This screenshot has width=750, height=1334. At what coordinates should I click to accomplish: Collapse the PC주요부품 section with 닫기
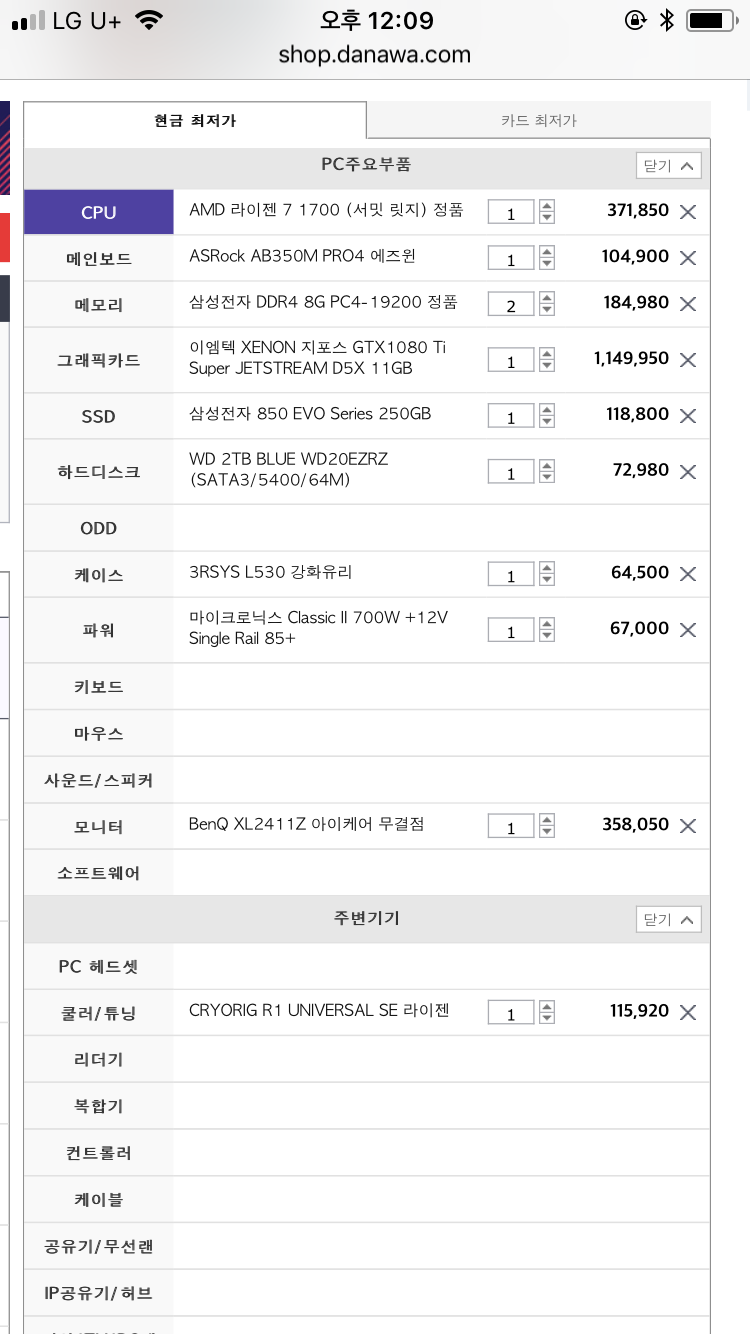[x=669, y=165]
